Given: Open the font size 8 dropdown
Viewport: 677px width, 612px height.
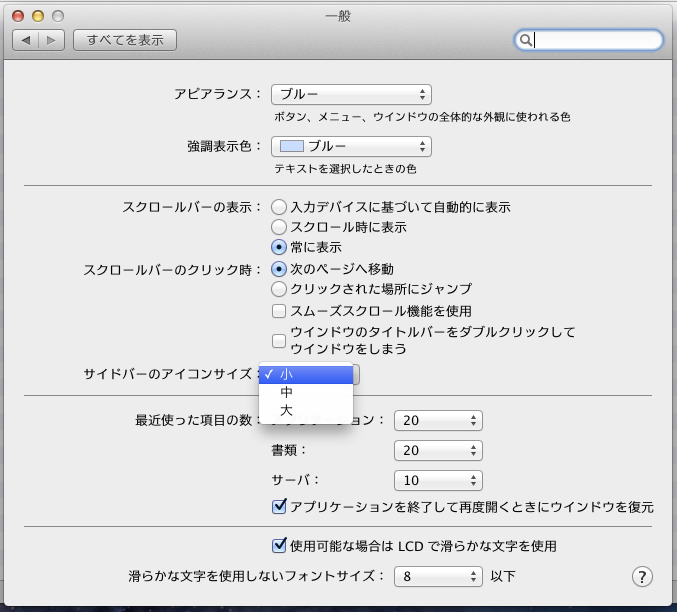Looking at the screenshot, I should click(438, 576).
